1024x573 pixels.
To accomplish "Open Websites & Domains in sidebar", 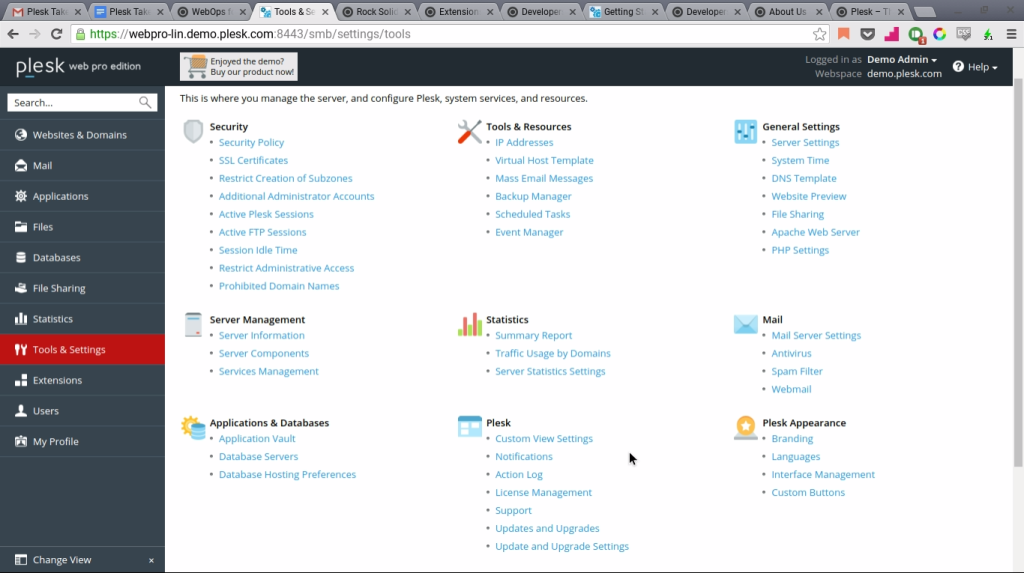I will tap(80, 135).
